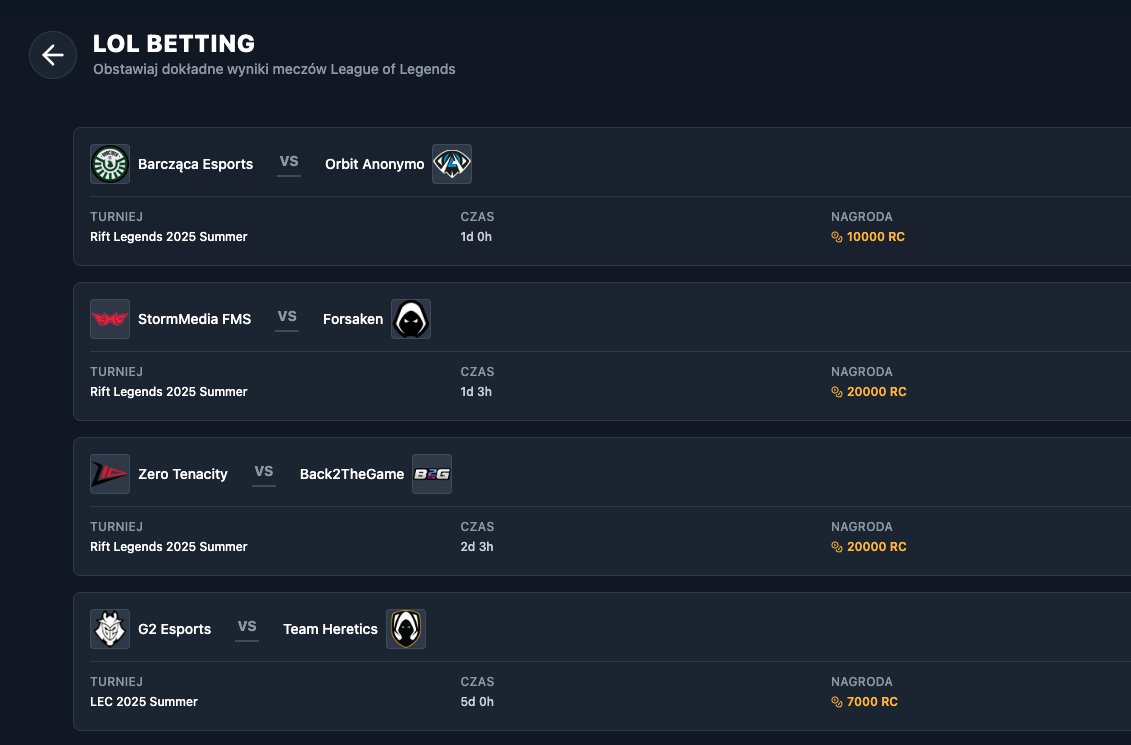
Task: Select the Orbit Anonymo team logo
Action: 452,164
